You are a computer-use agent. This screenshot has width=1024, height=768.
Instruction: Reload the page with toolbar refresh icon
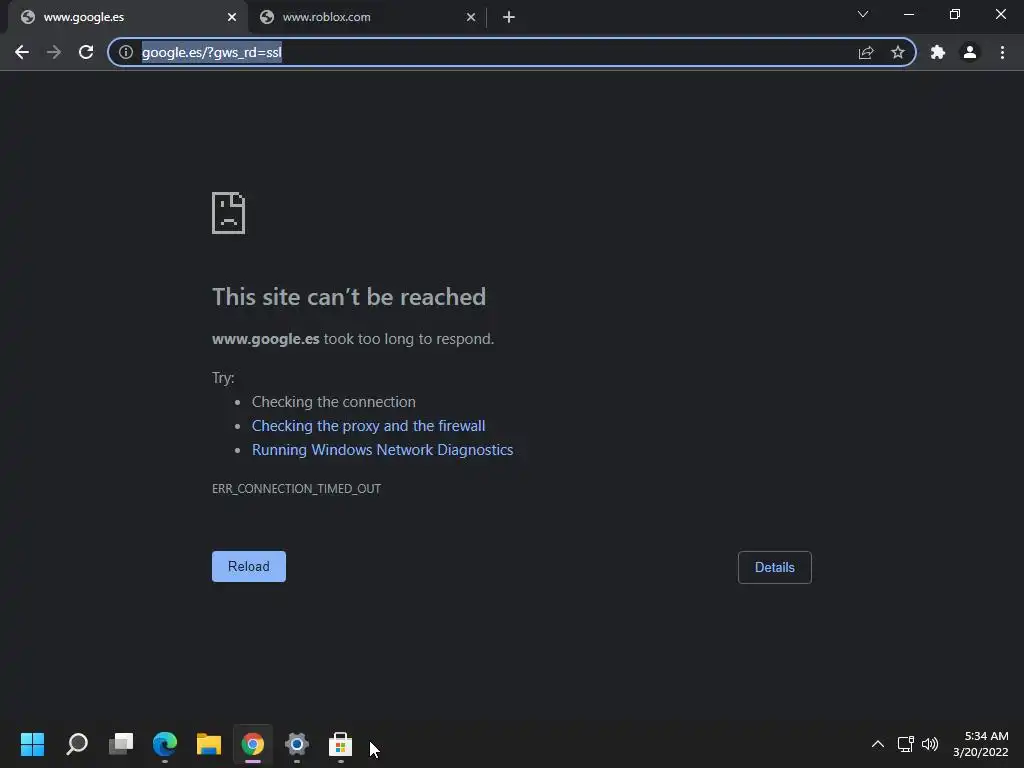[x=86, y=52]
